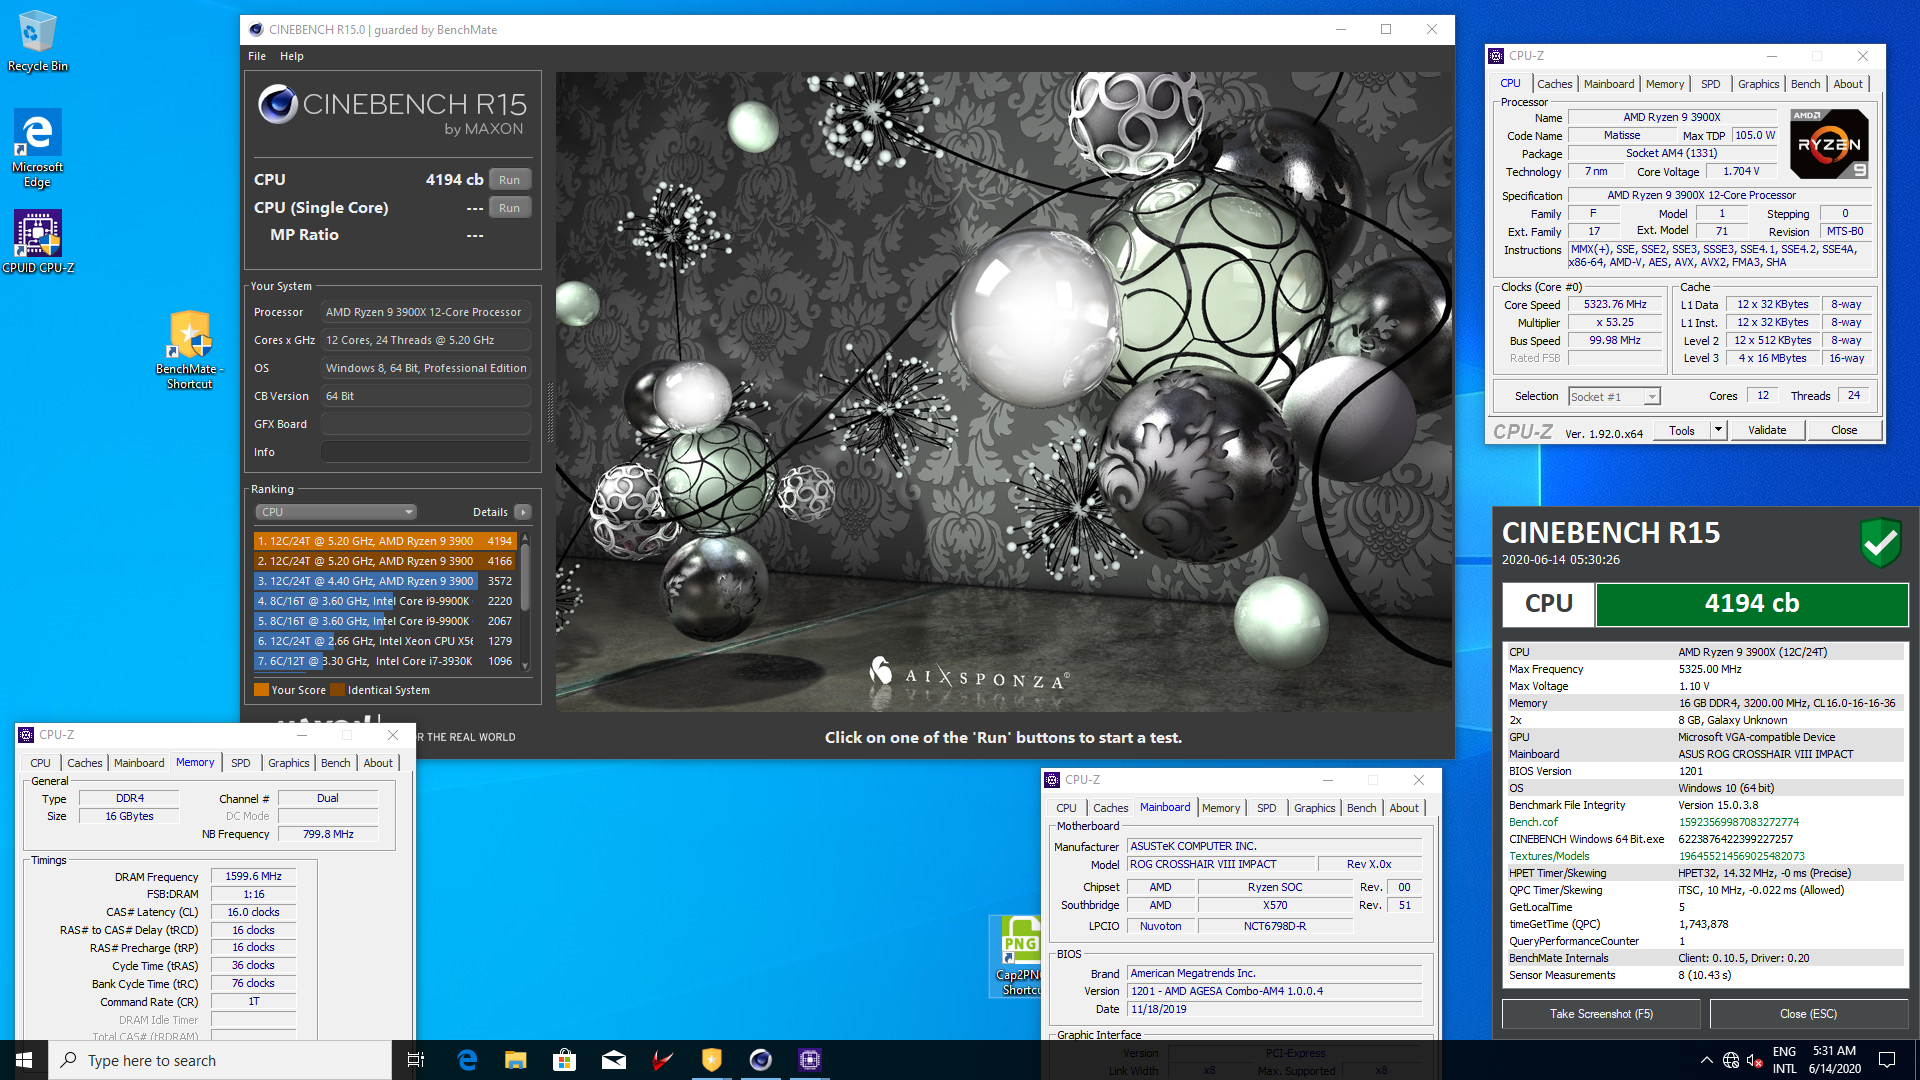Click the BenchMate shield taskbar icon
This screenshot has height=1080, width=1920.
pyautogui.click(x=711, y=1060)
